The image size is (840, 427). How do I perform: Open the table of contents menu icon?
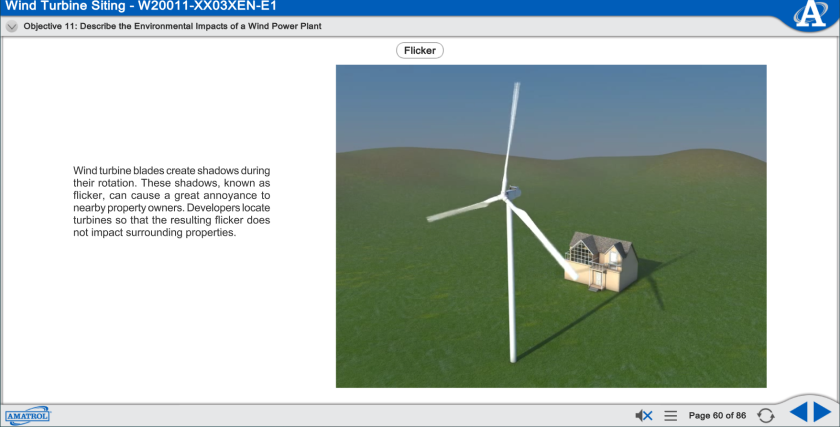[671, 415]
